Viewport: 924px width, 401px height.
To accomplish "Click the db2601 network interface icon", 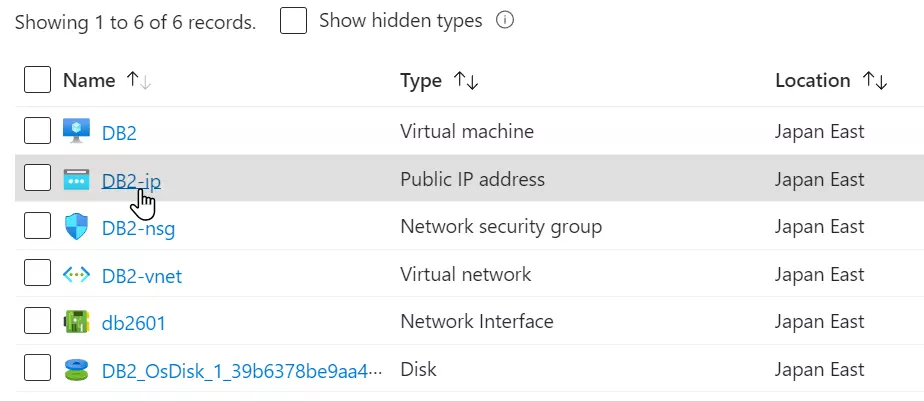I will [77, 322].
